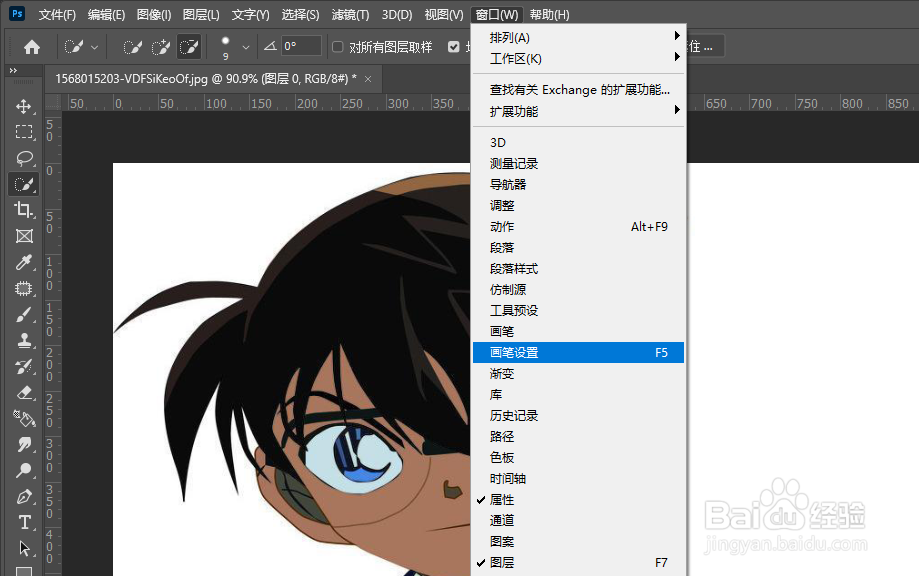Image resolution: width=919 pixels, height=576 pixels.
Task: Expand the 扩展功能 submenu
Action: tap(578, 111)
